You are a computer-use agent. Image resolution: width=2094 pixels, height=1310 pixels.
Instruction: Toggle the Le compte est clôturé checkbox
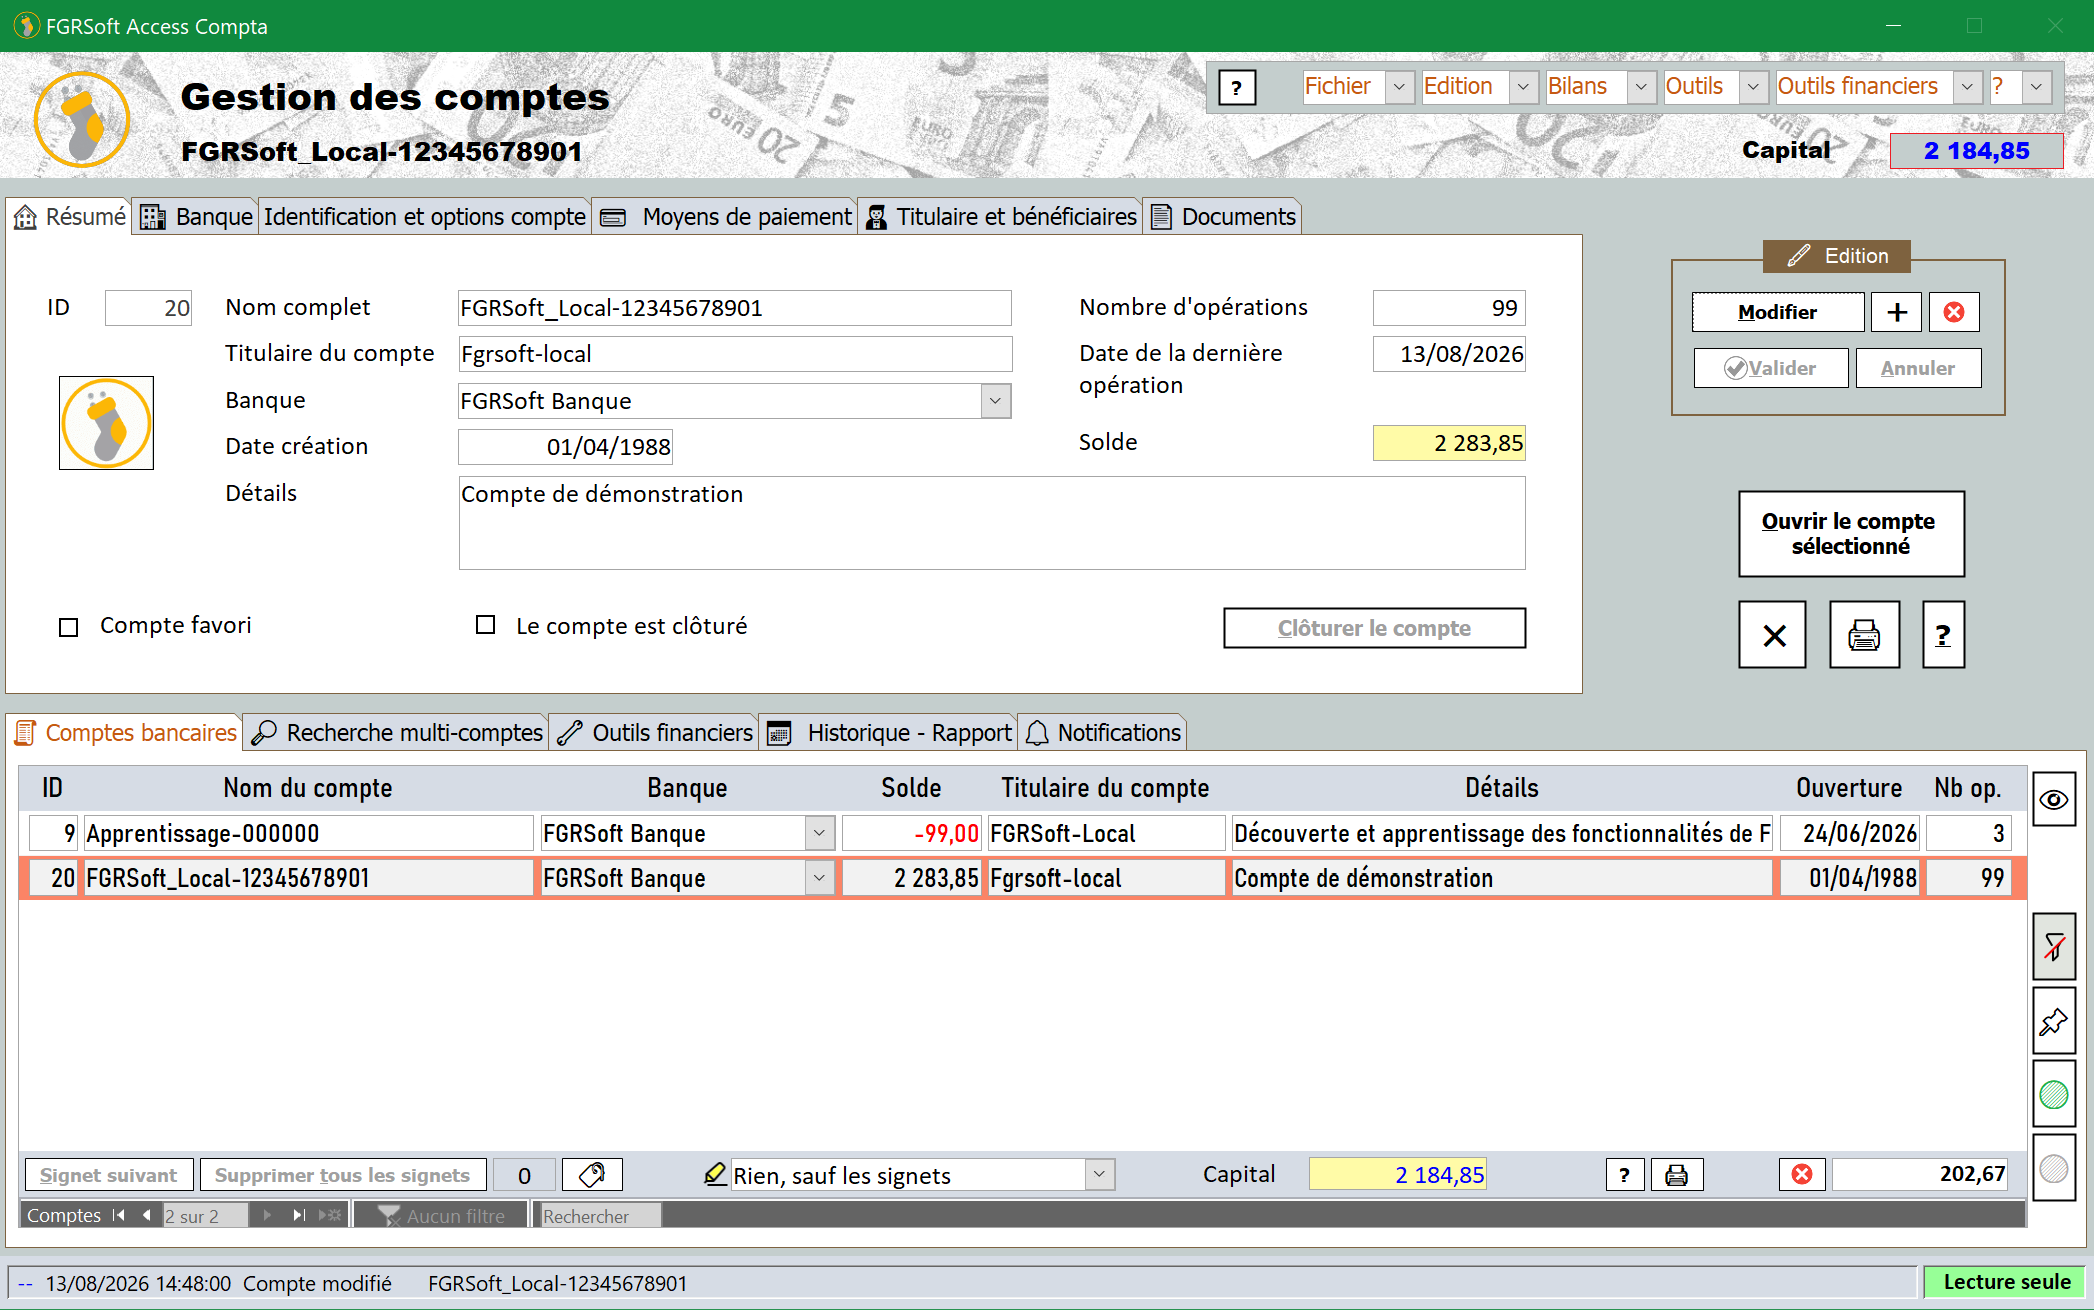(485, 625)
